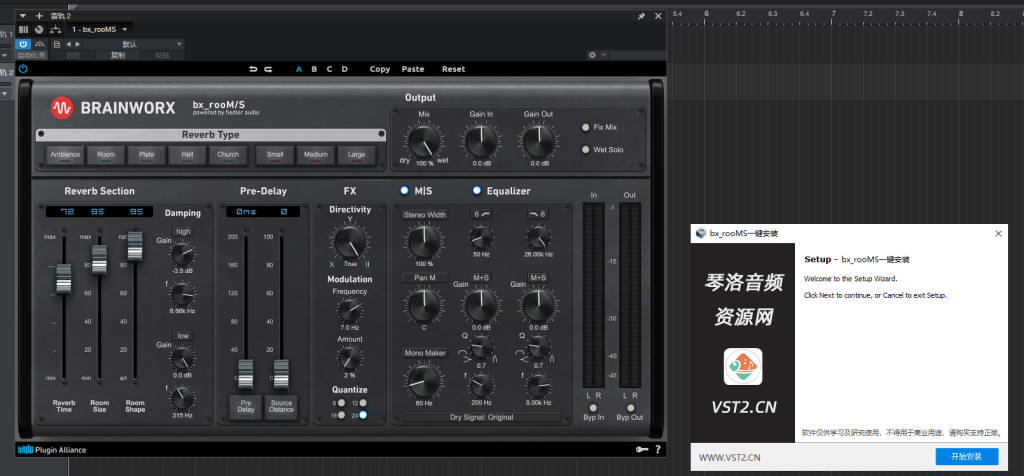
Task: Click the blue plugin power icon
Action: (x=23, y=69)
